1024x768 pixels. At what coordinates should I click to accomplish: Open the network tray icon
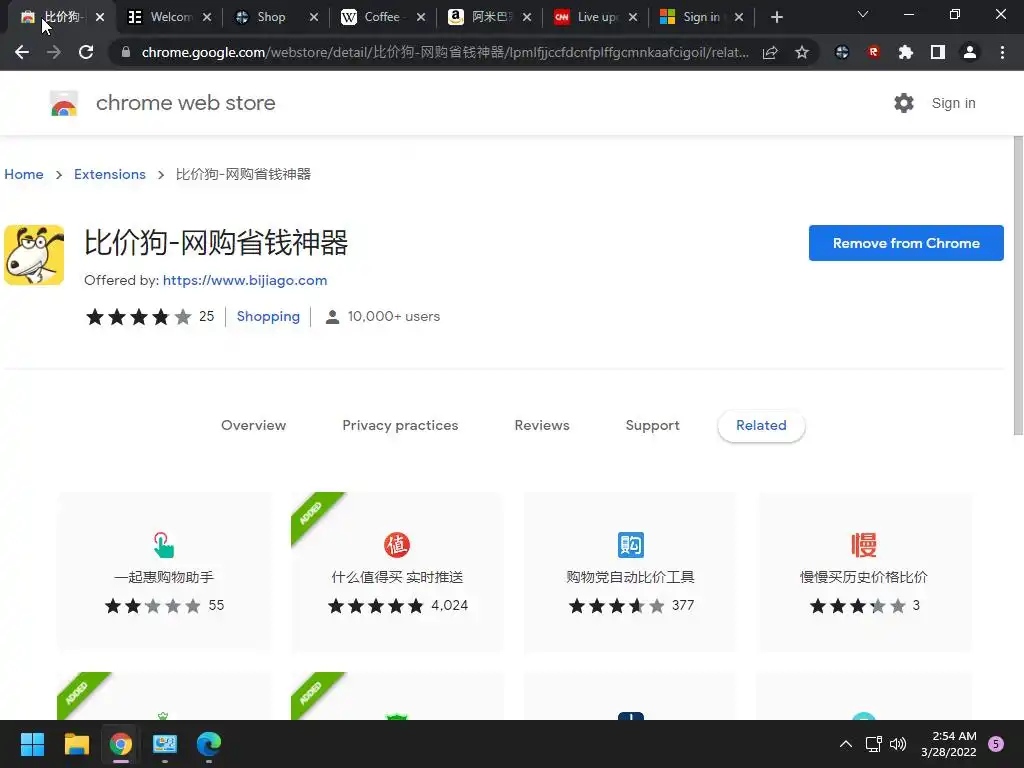874,744
